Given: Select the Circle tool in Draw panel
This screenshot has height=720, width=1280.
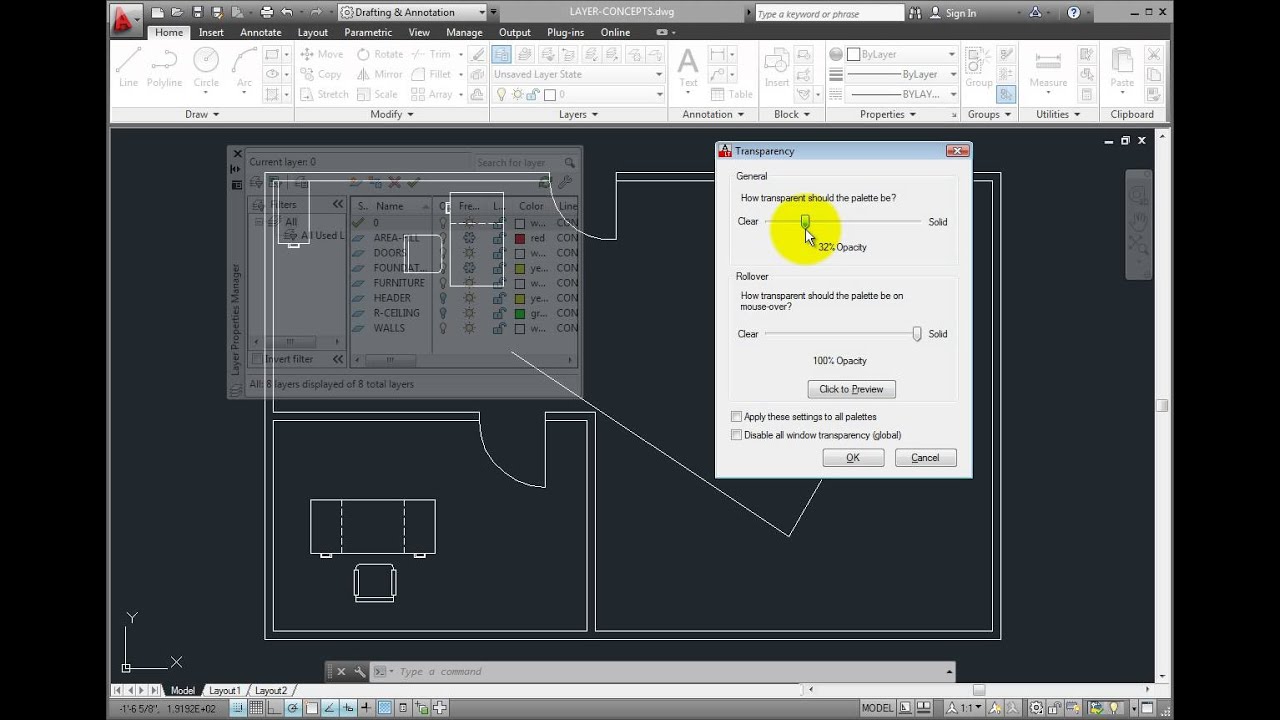Looking at the screenshot, I should pyautogui.click(x=206, y=67).
